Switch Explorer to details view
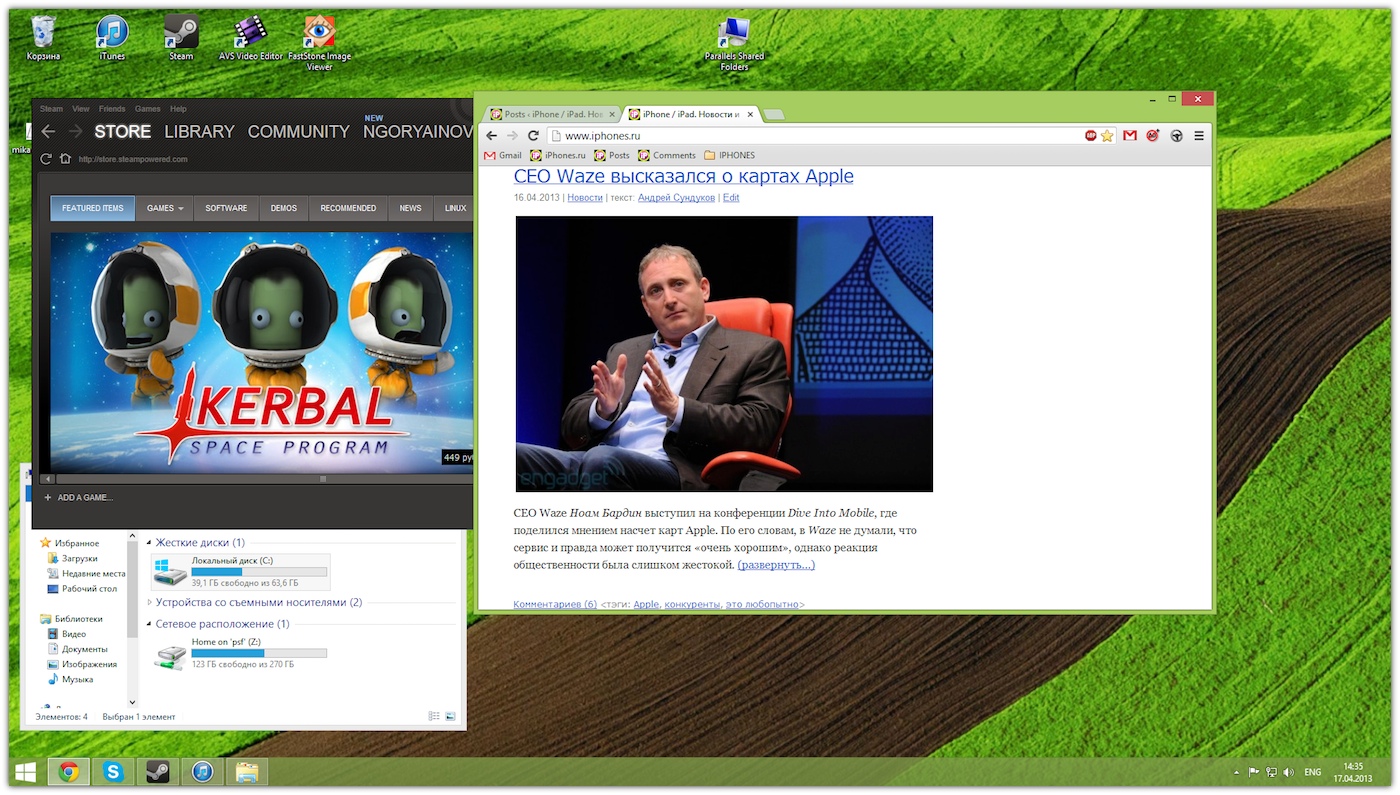The width and height of the screenshot is (1400, 795). click(x=434, y=716)
